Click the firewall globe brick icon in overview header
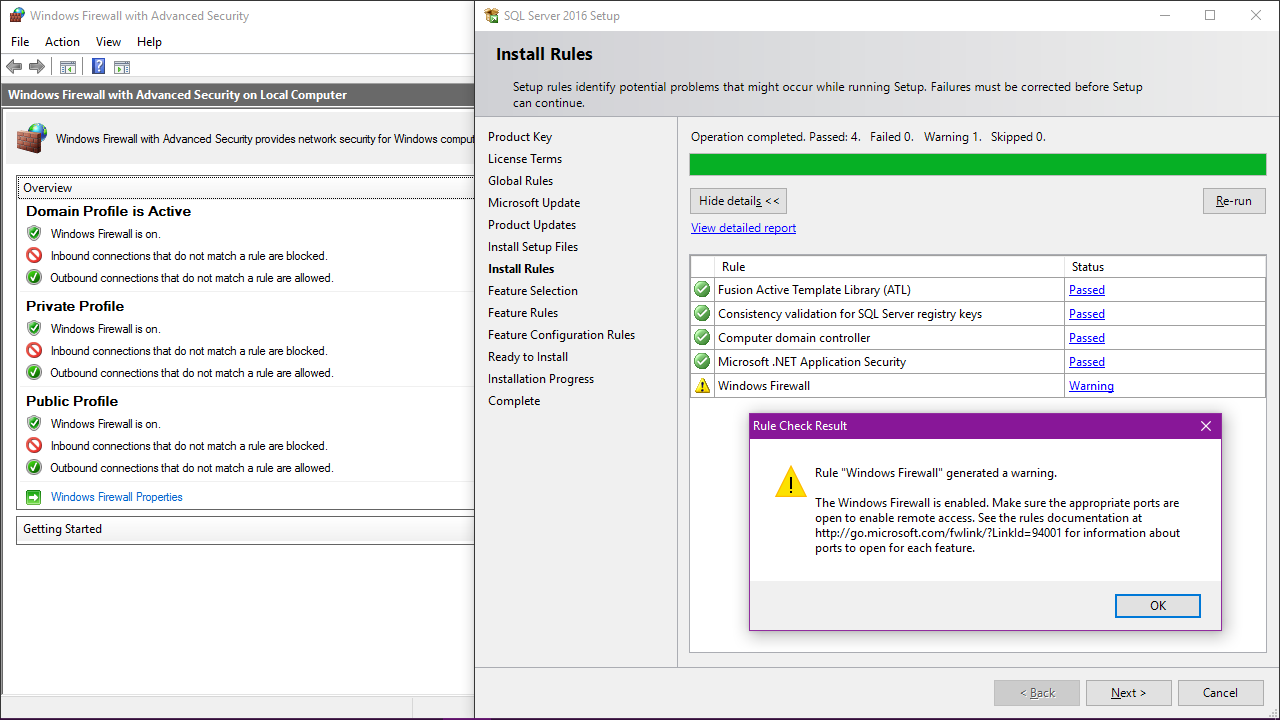Viewport: 1280px width, 720px height. point(31,138)
